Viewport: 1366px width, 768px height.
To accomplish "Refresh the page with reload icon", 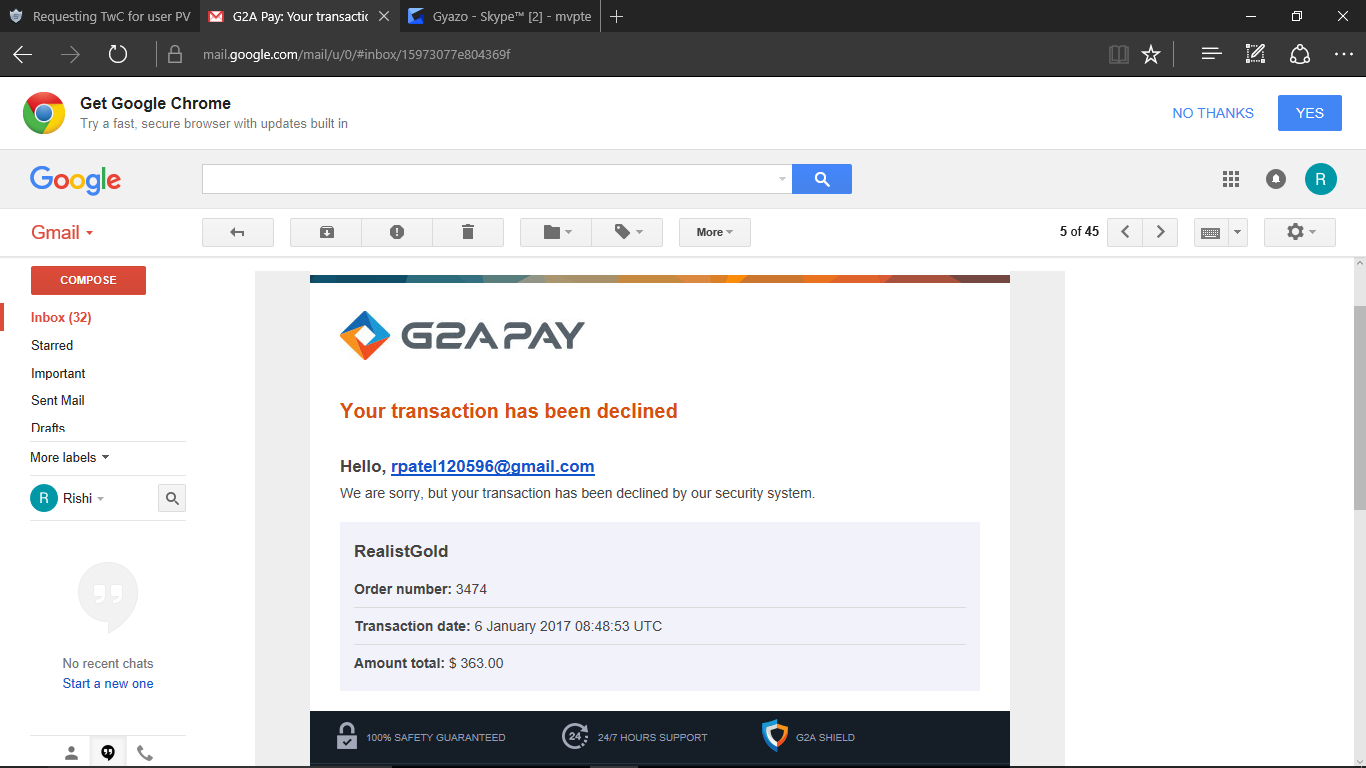I will pyautogui.click(x=118, y=54).
